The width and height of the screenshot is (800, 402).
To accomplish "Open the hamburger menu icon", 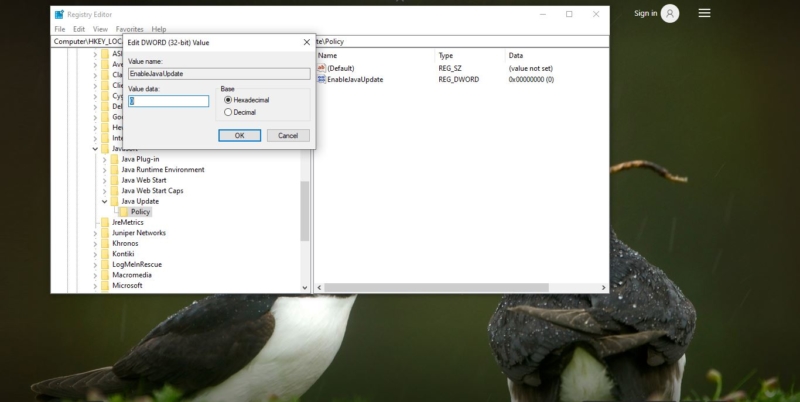I will [704, 13].
